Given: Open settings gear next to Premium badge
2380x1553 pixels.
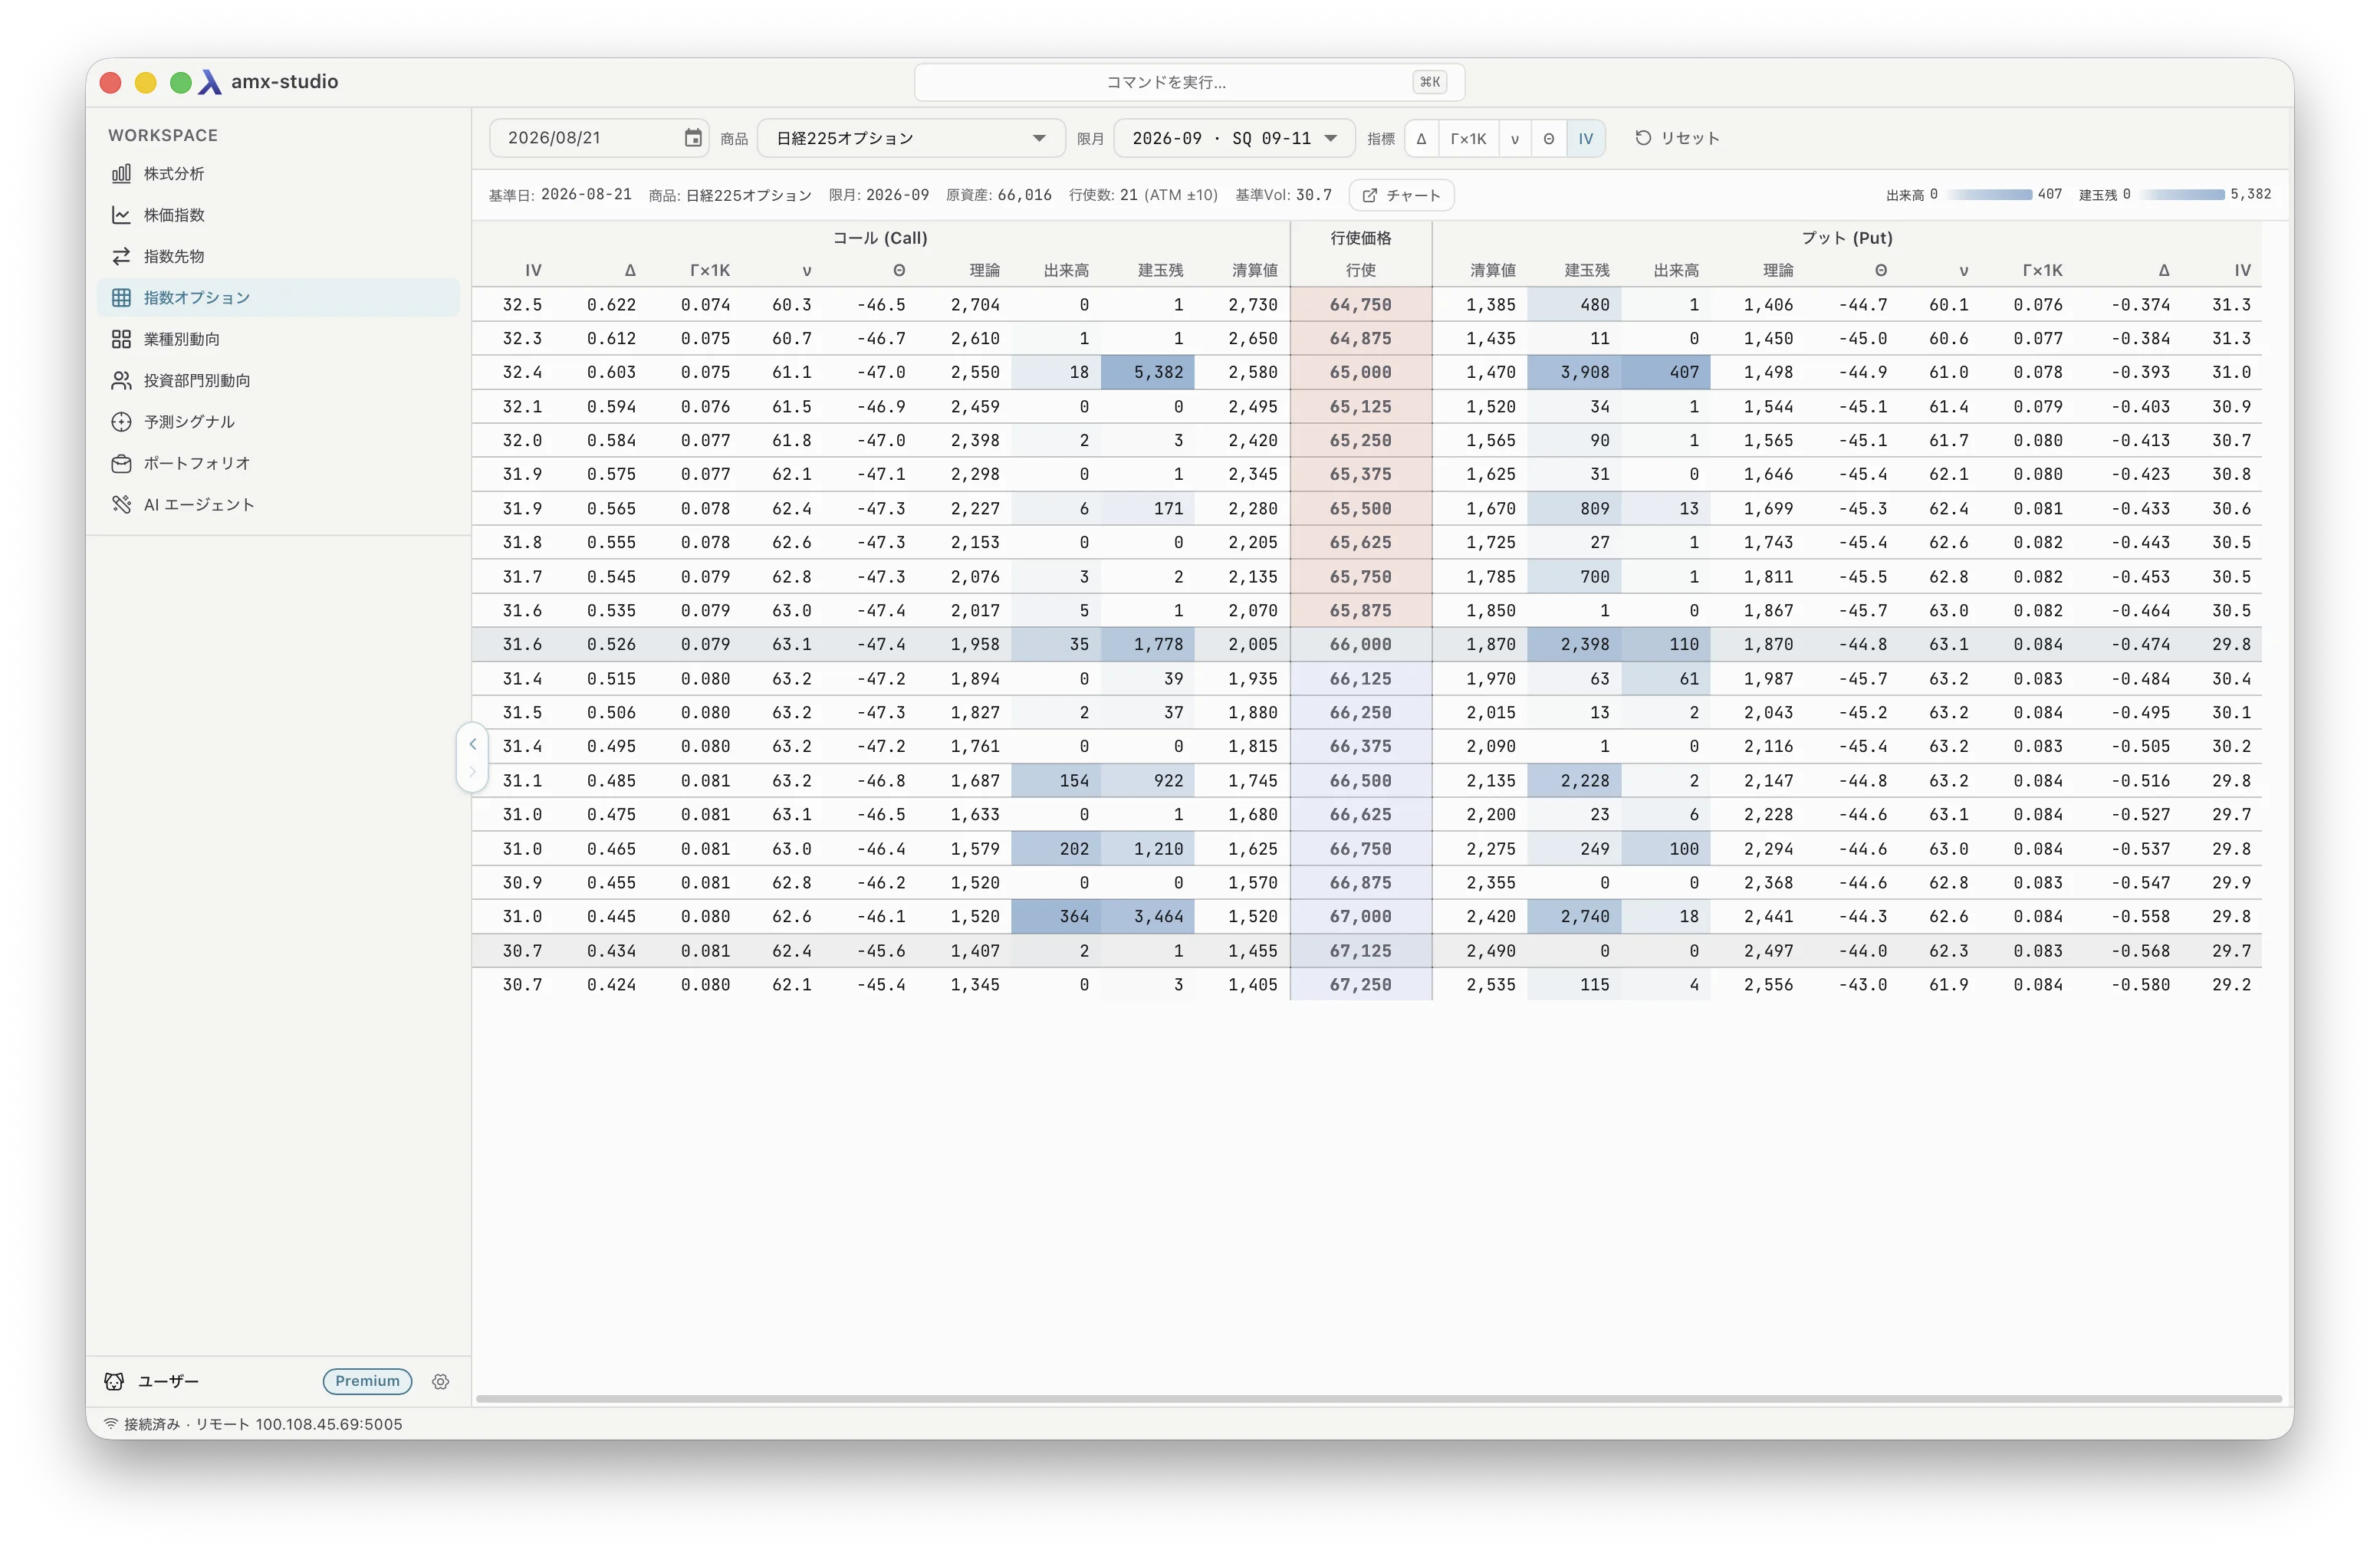Looking at the screenshot, I should coord(440,1381).
